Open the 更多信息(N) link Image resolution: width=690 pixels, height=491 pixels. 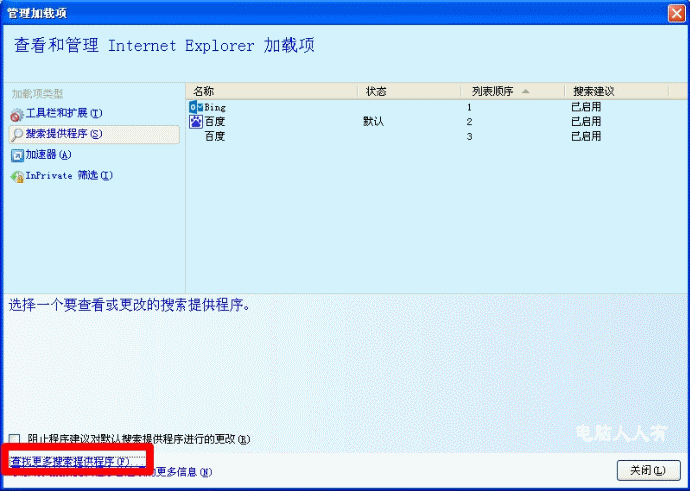[x=184, y=472]
